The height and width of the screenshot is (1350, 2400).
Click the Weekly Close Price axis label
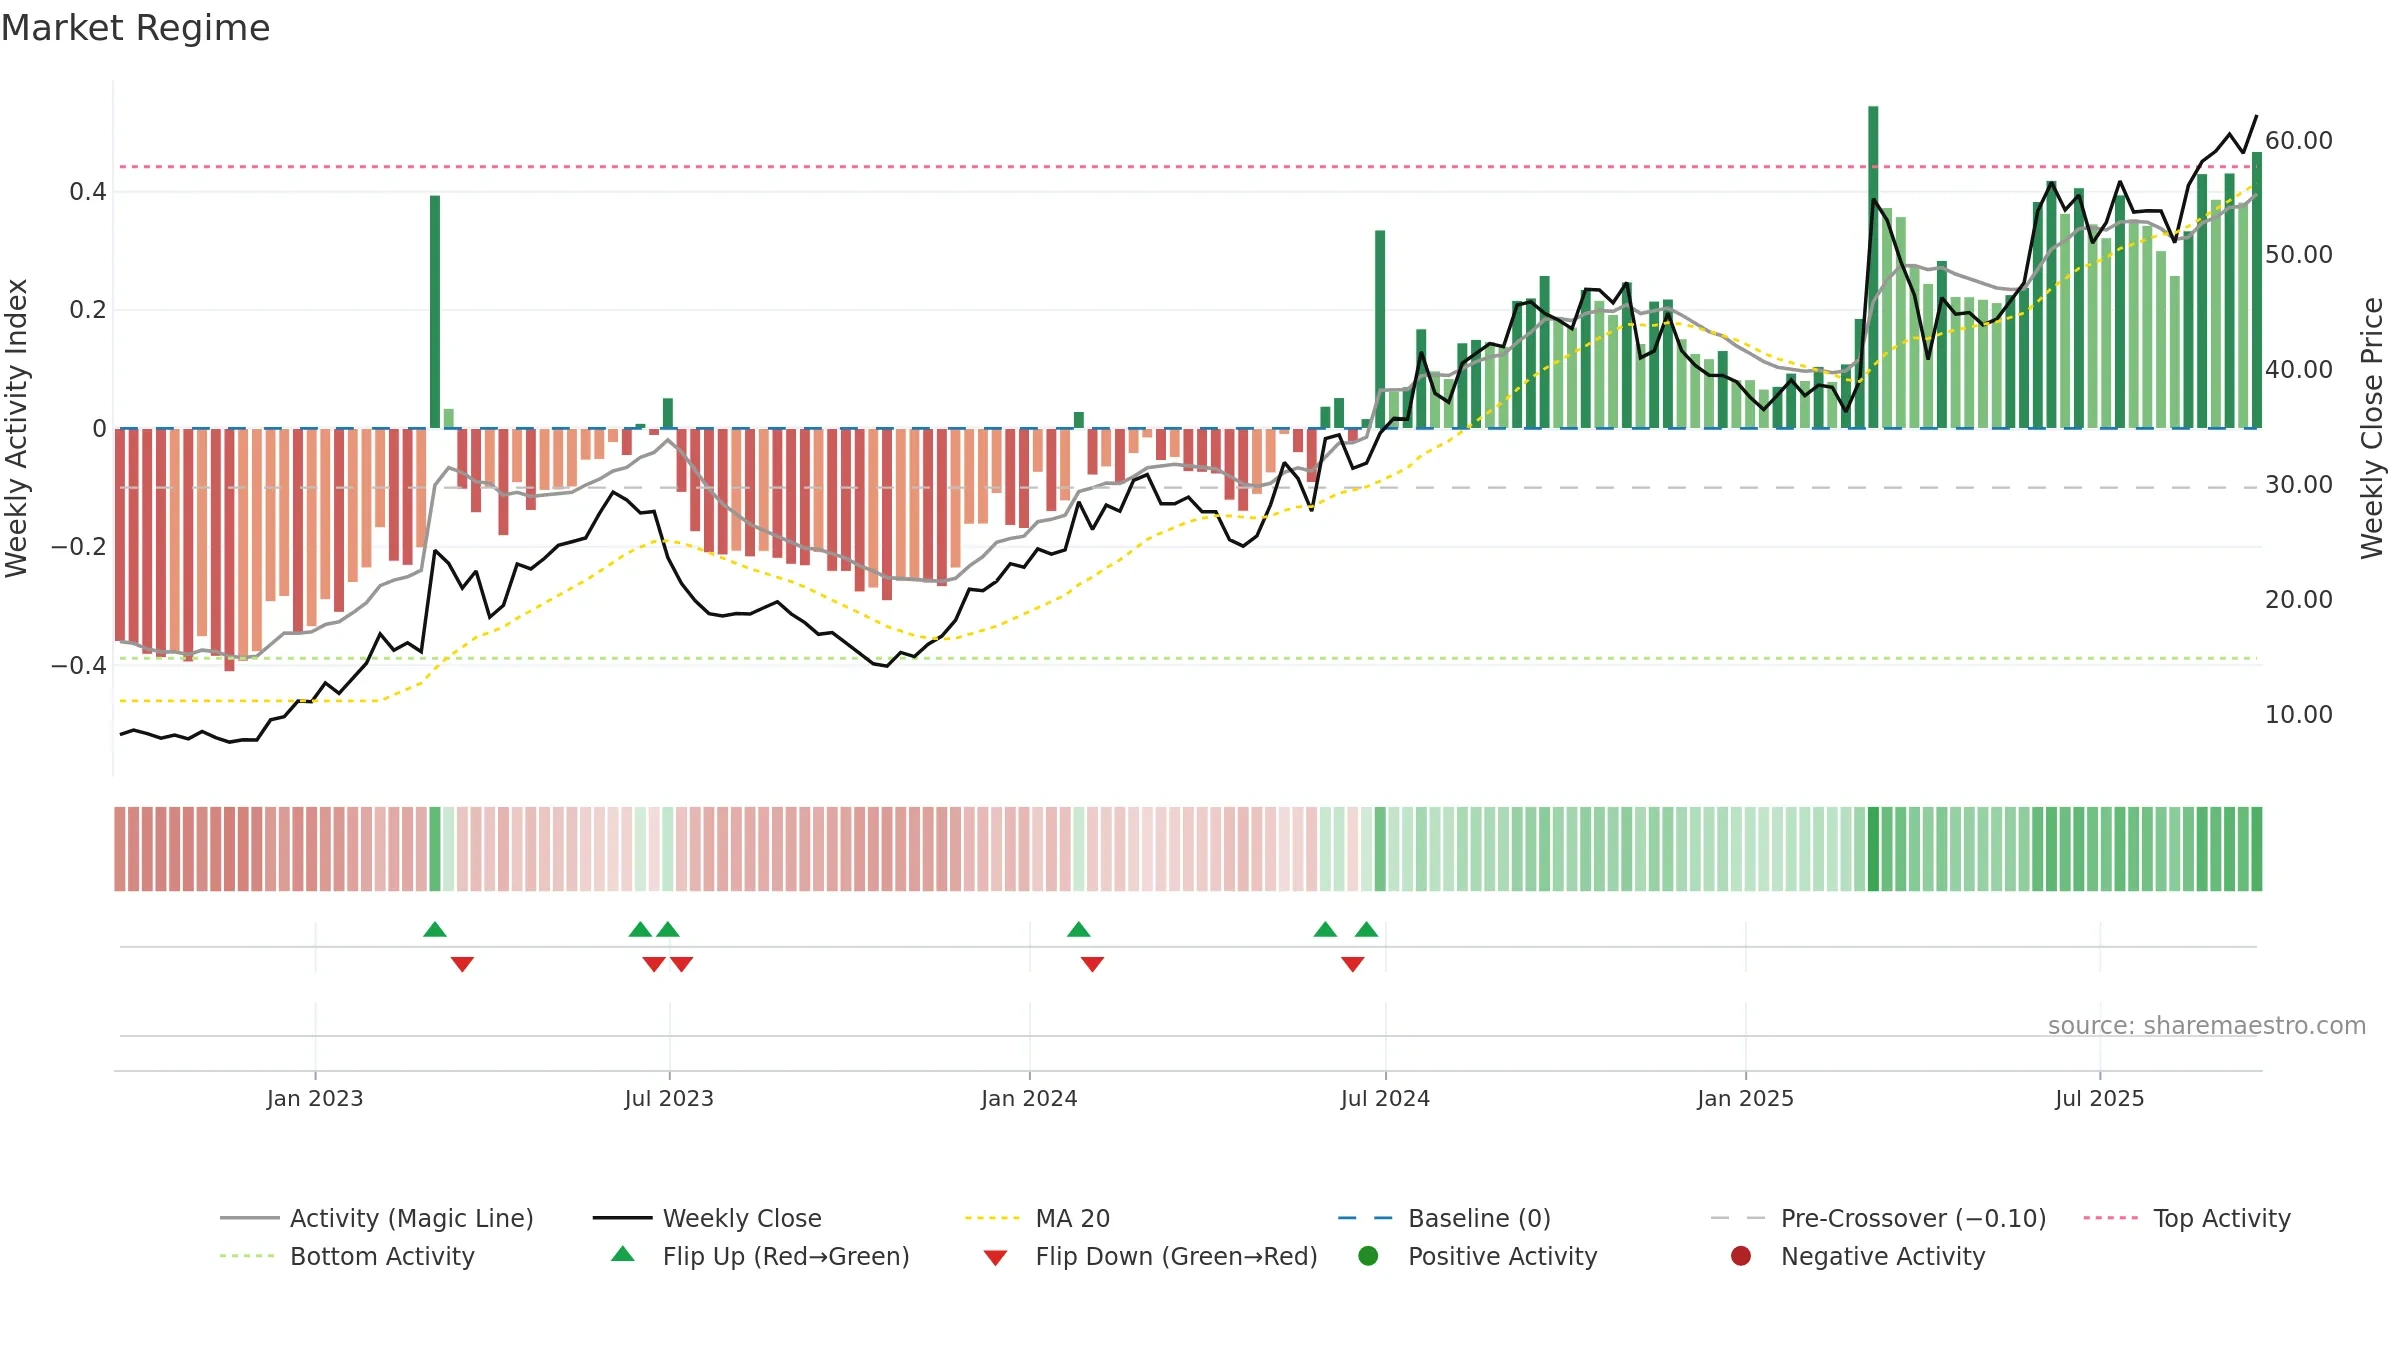click(2372, 428)
